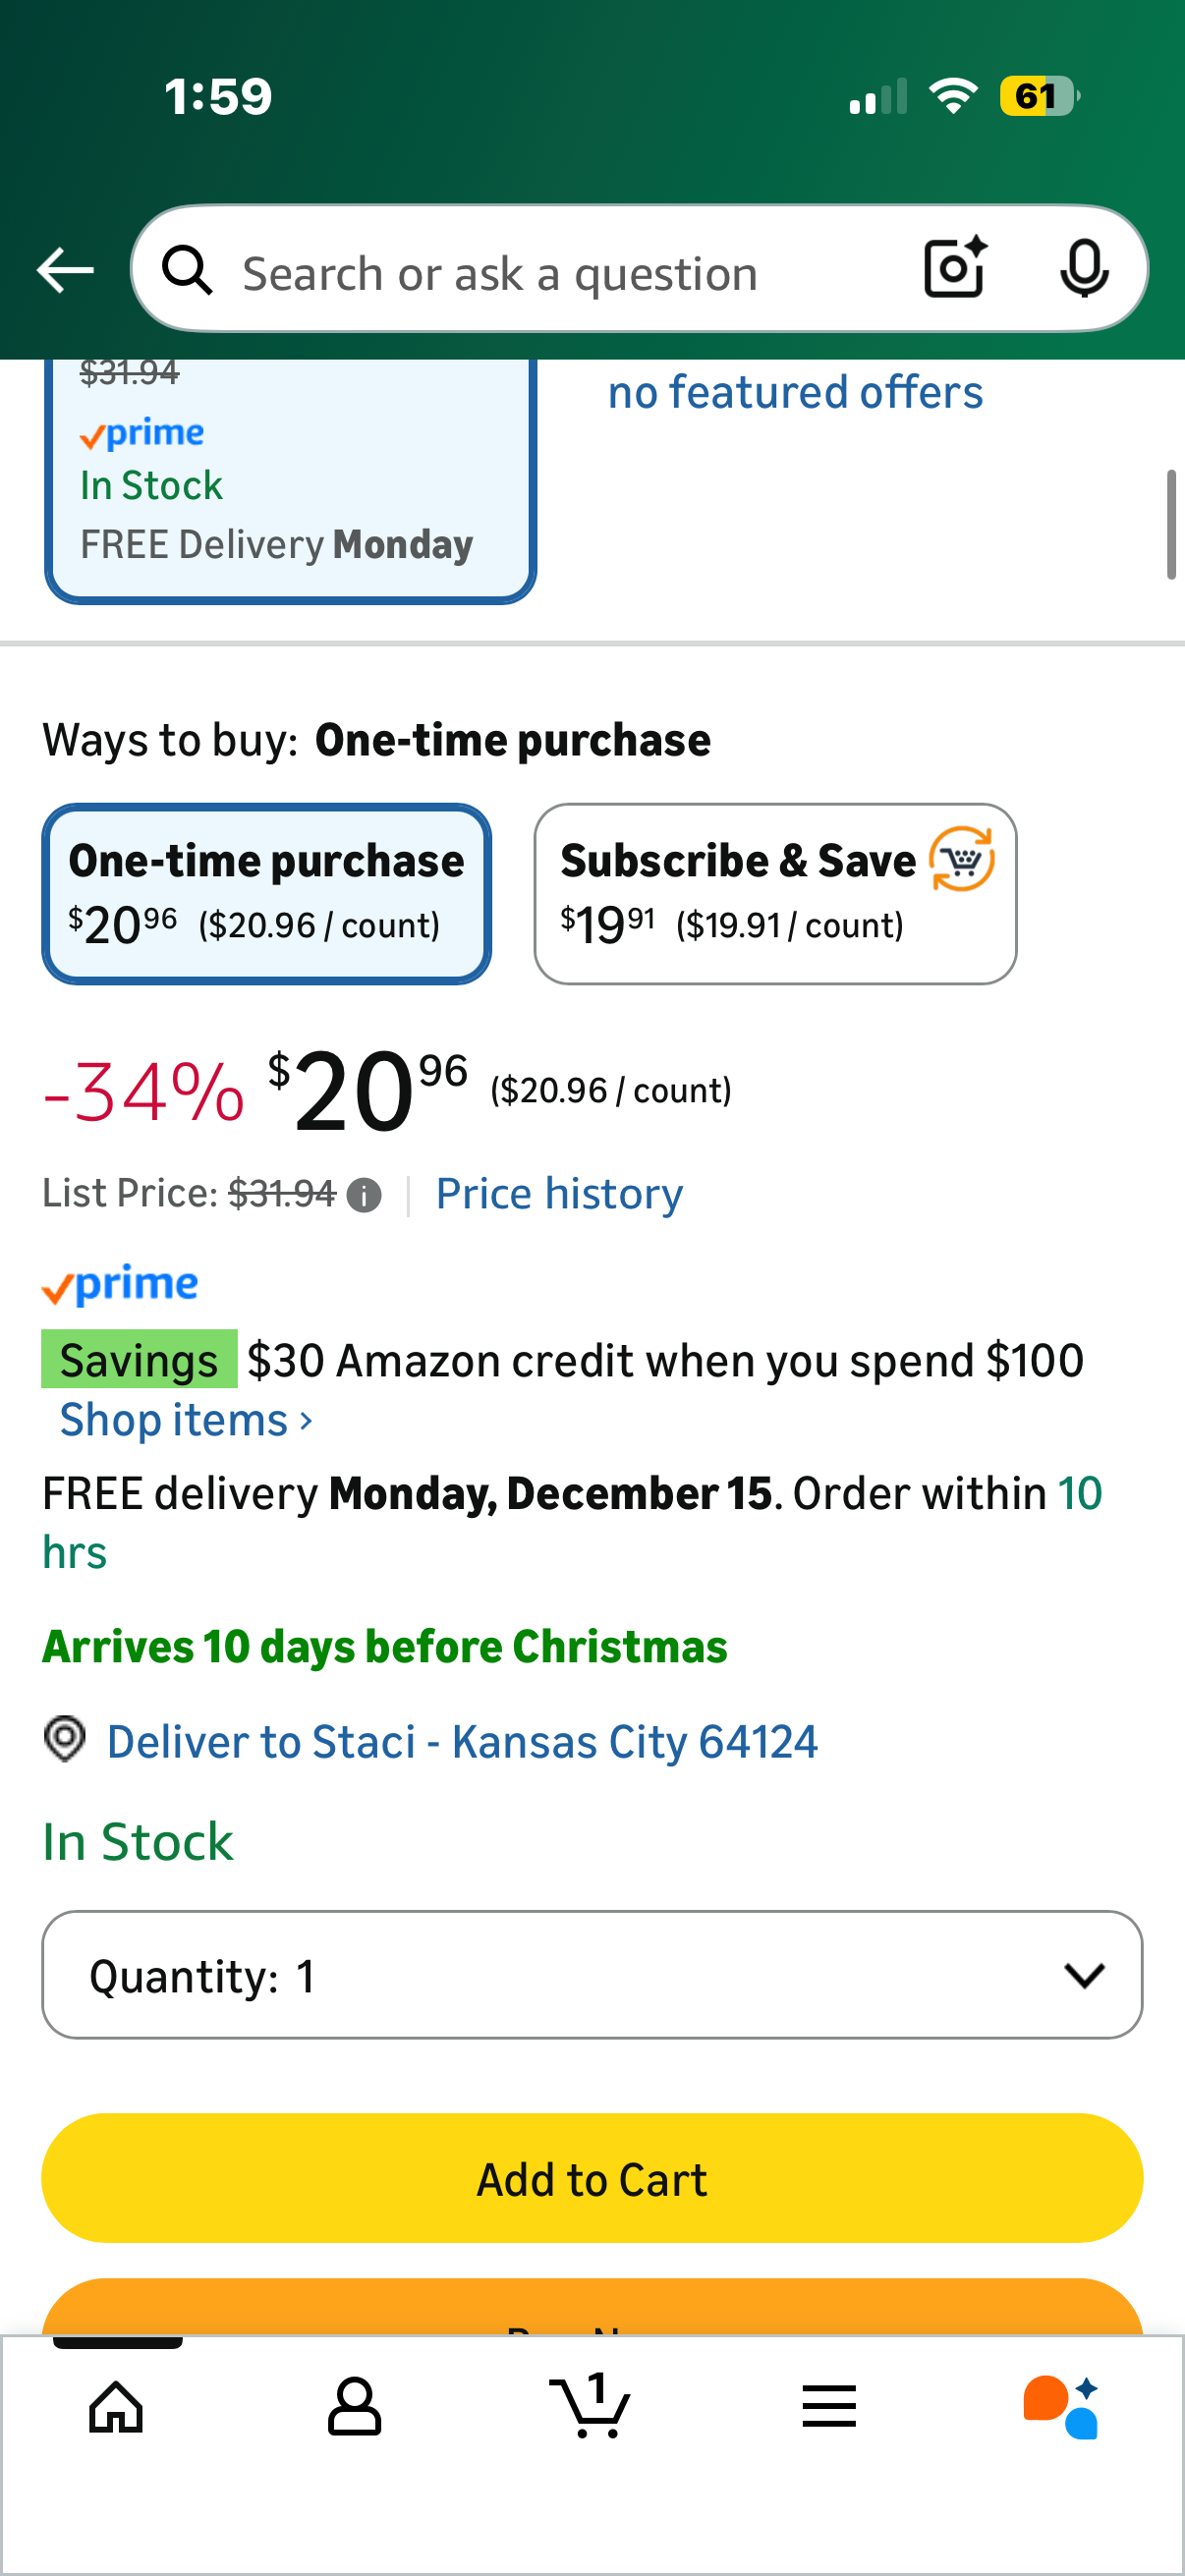Open the Home tab icon
The image size is (1185, 2576).
pyautogui.click(x=116, y=2406)
